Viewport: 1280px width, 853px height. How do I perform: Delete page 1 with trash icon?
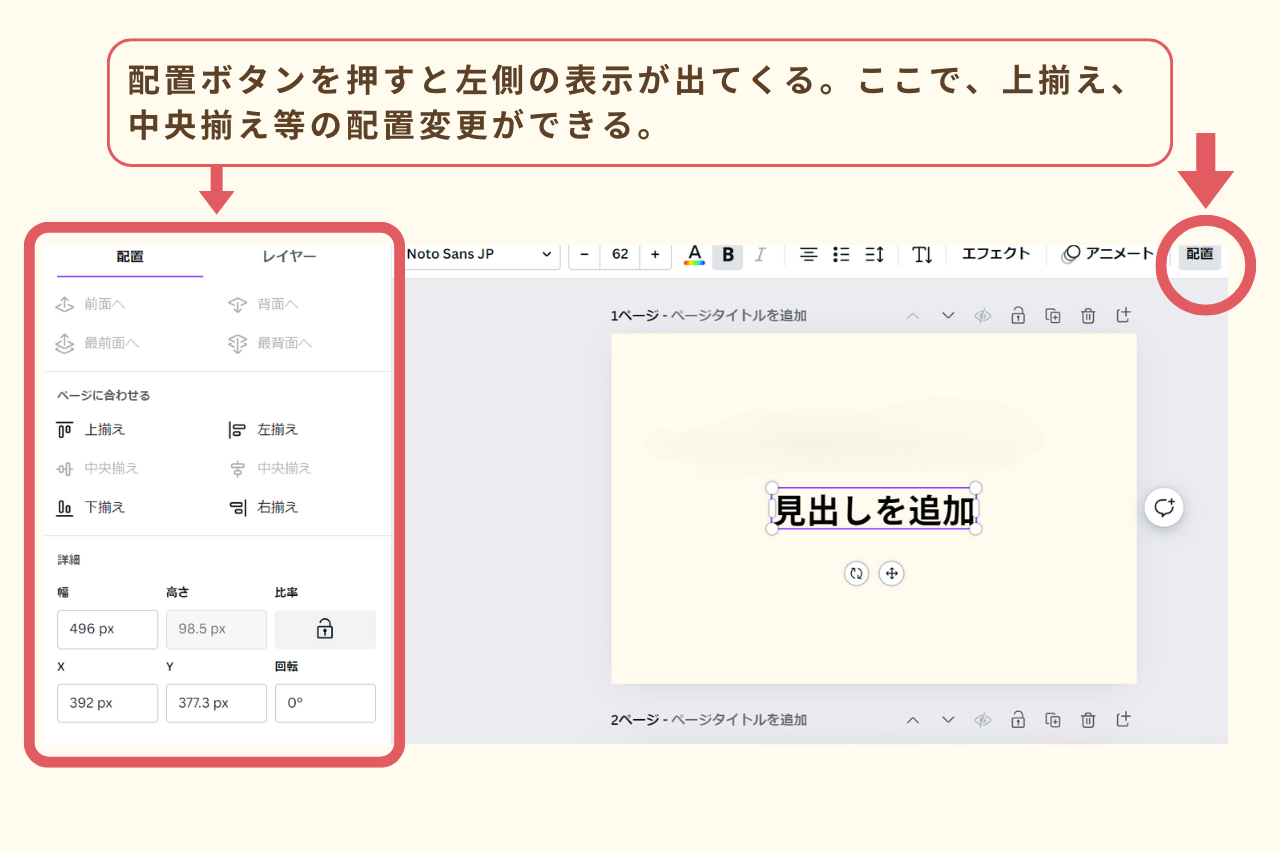(x=1088, y=316)
